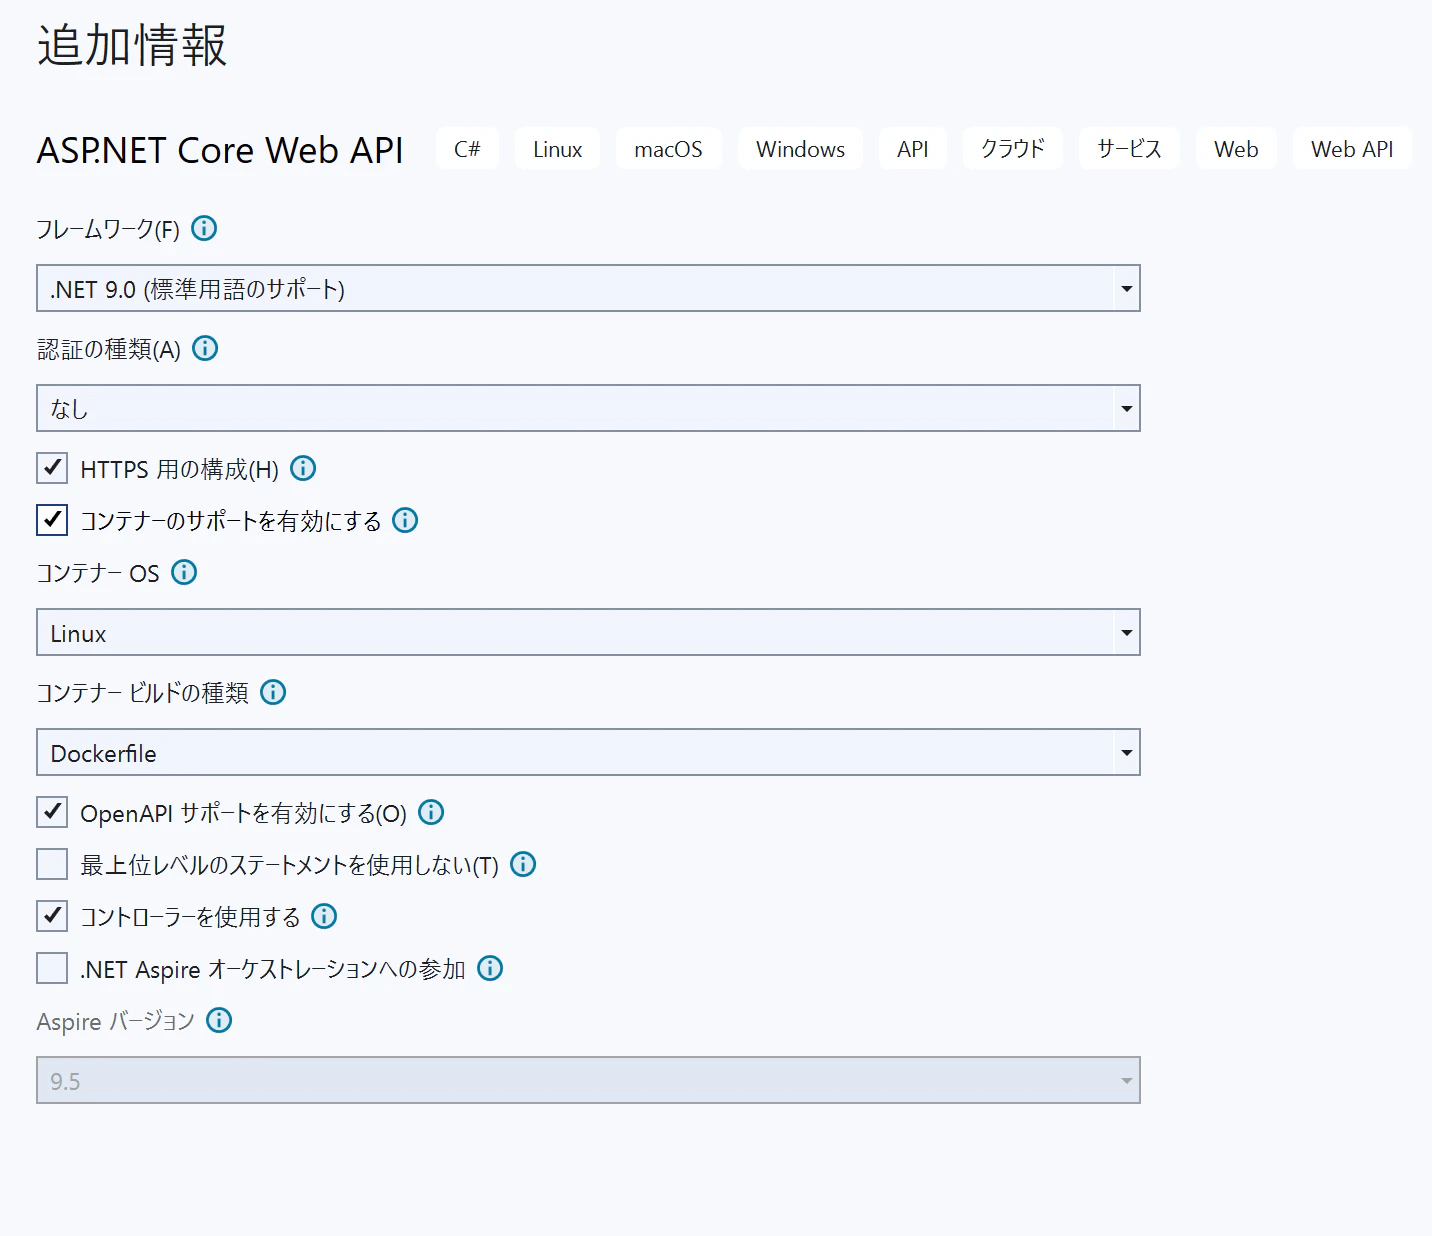Open the フレームワーク .NET 9.0 dropdown
Viewport: 1432px width, 1236px height.
tap(588, 288)
